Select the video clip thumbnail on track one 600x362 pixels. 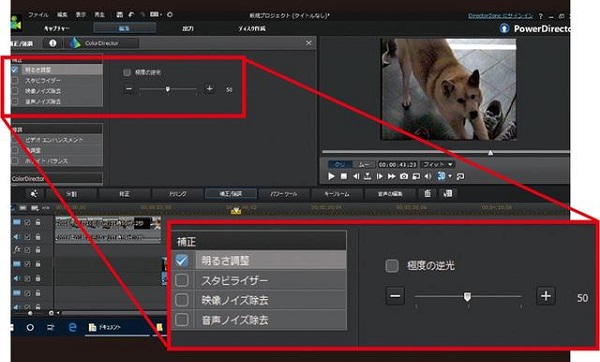point(108,223)
